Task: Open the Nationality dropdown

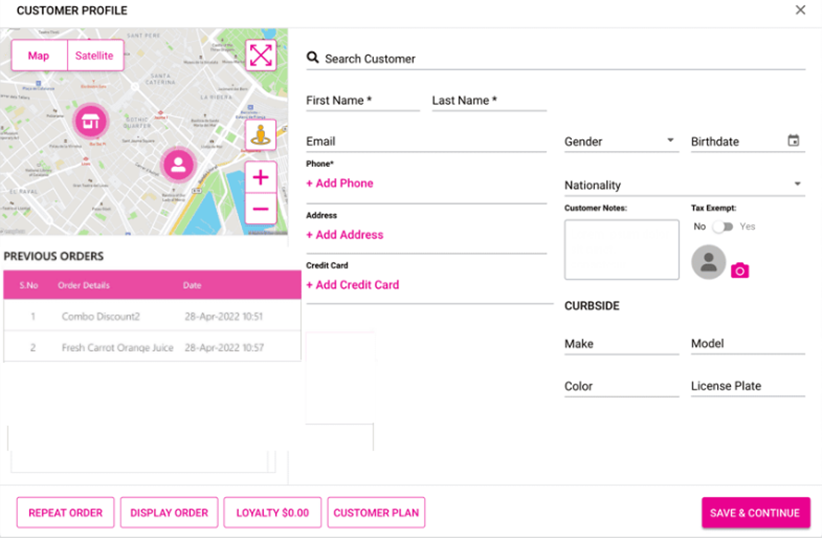Action: pos(797,184)
